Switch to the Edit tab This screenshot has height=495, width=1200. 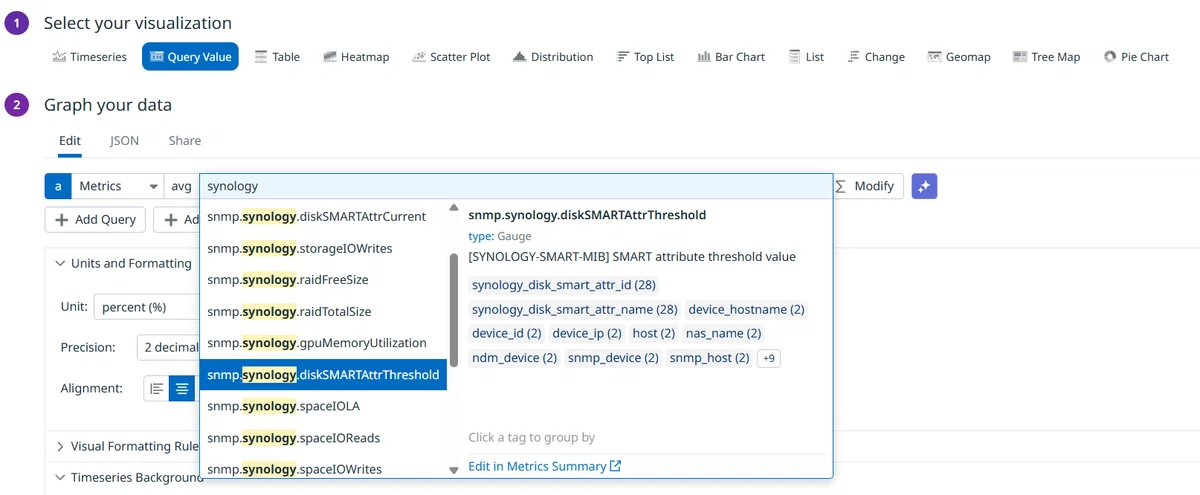[69, 141]
